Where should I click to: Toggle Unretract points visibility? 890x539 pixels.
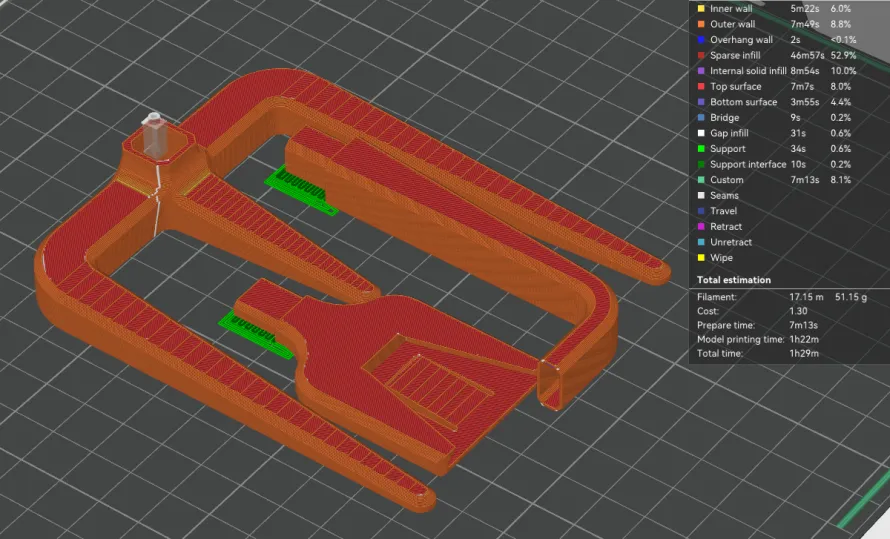(x=730, y=242)
